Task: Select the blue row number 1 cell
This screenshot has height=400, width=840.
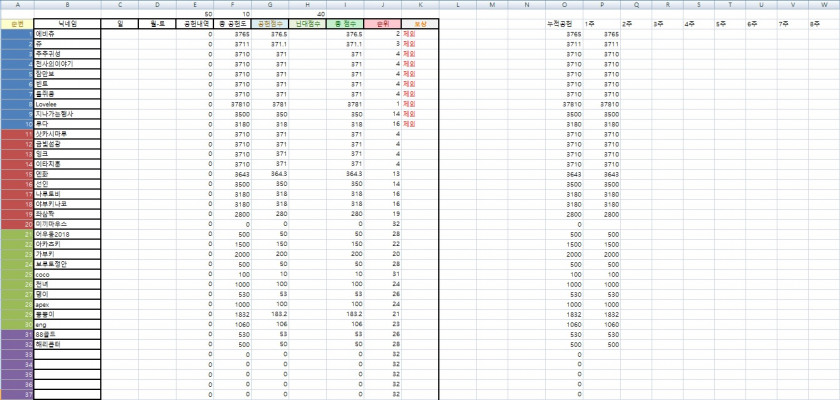Action: click(x=17, y=33)
